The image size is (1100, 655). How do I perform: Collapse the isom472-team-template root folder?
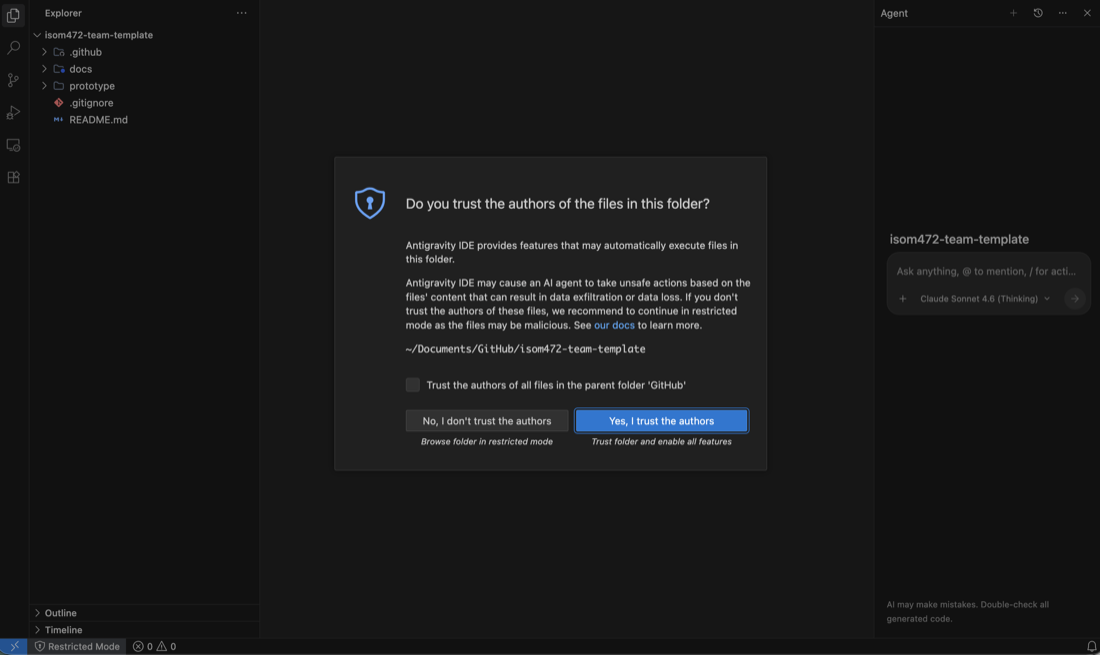click(37, 35)
